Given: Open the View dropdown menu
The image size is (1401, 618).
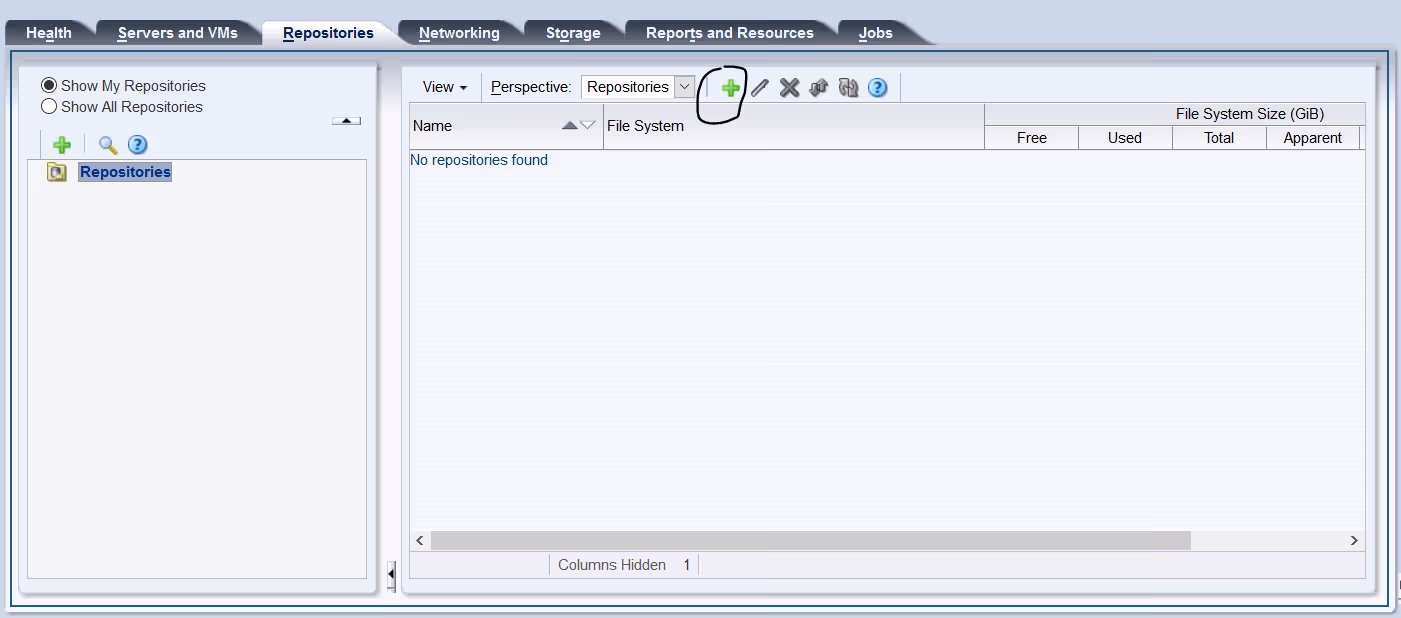Looking at the screenshot, I should [445, 87].
